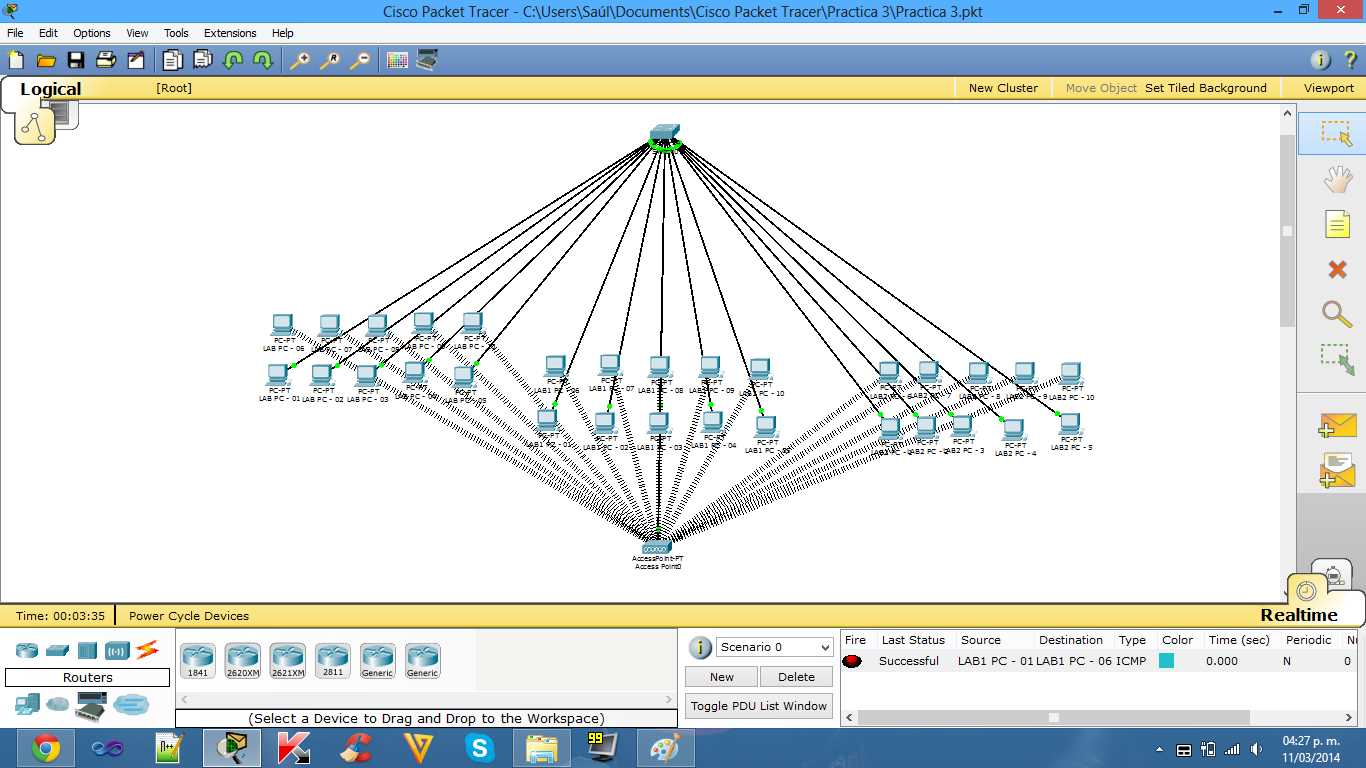The width and height of the screenshot is (1366, 768).
Task: Open the Tools menu
Action: pos(176,33)
